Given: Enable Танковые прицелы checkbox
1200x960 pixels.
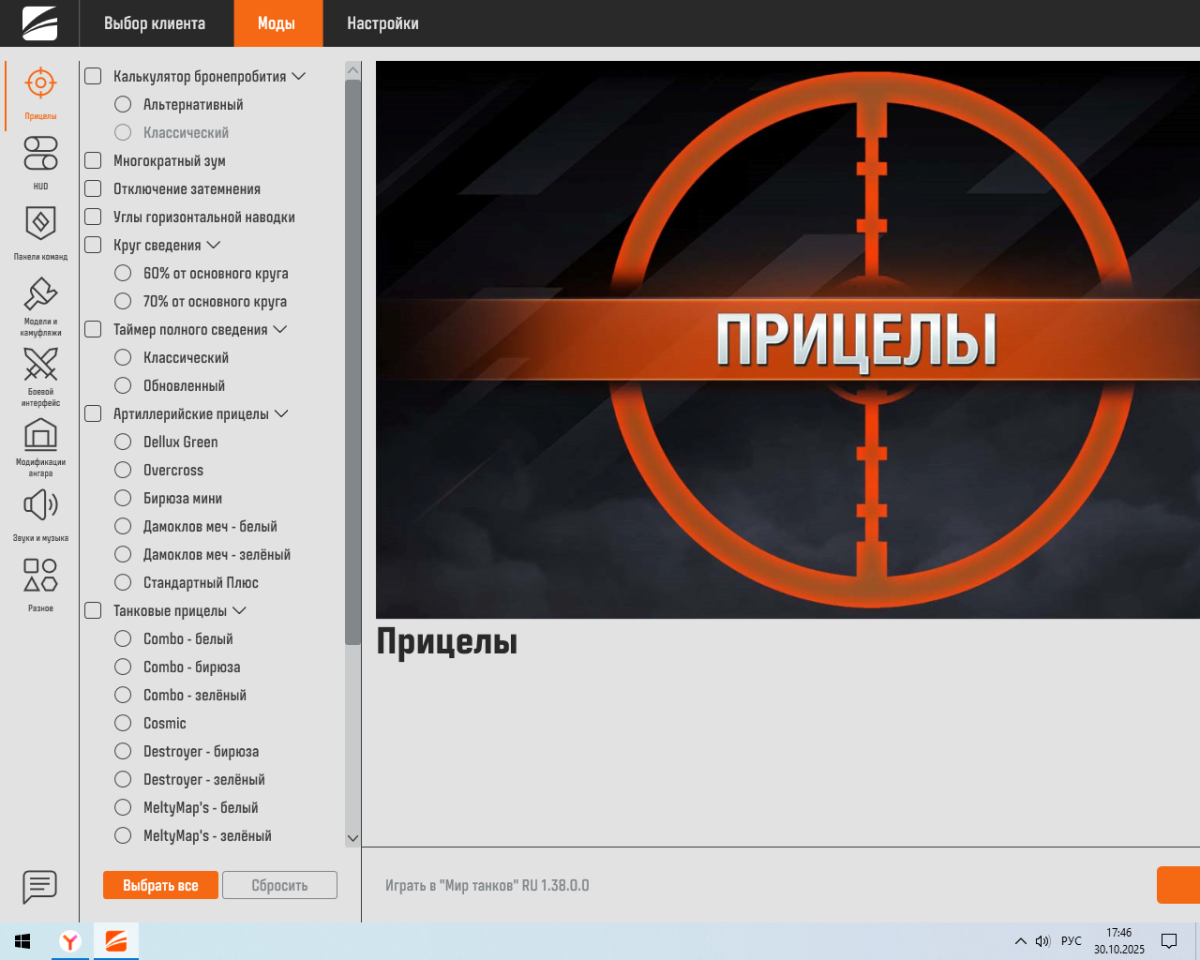Looking at the screenshot, I should click(93, 610).
